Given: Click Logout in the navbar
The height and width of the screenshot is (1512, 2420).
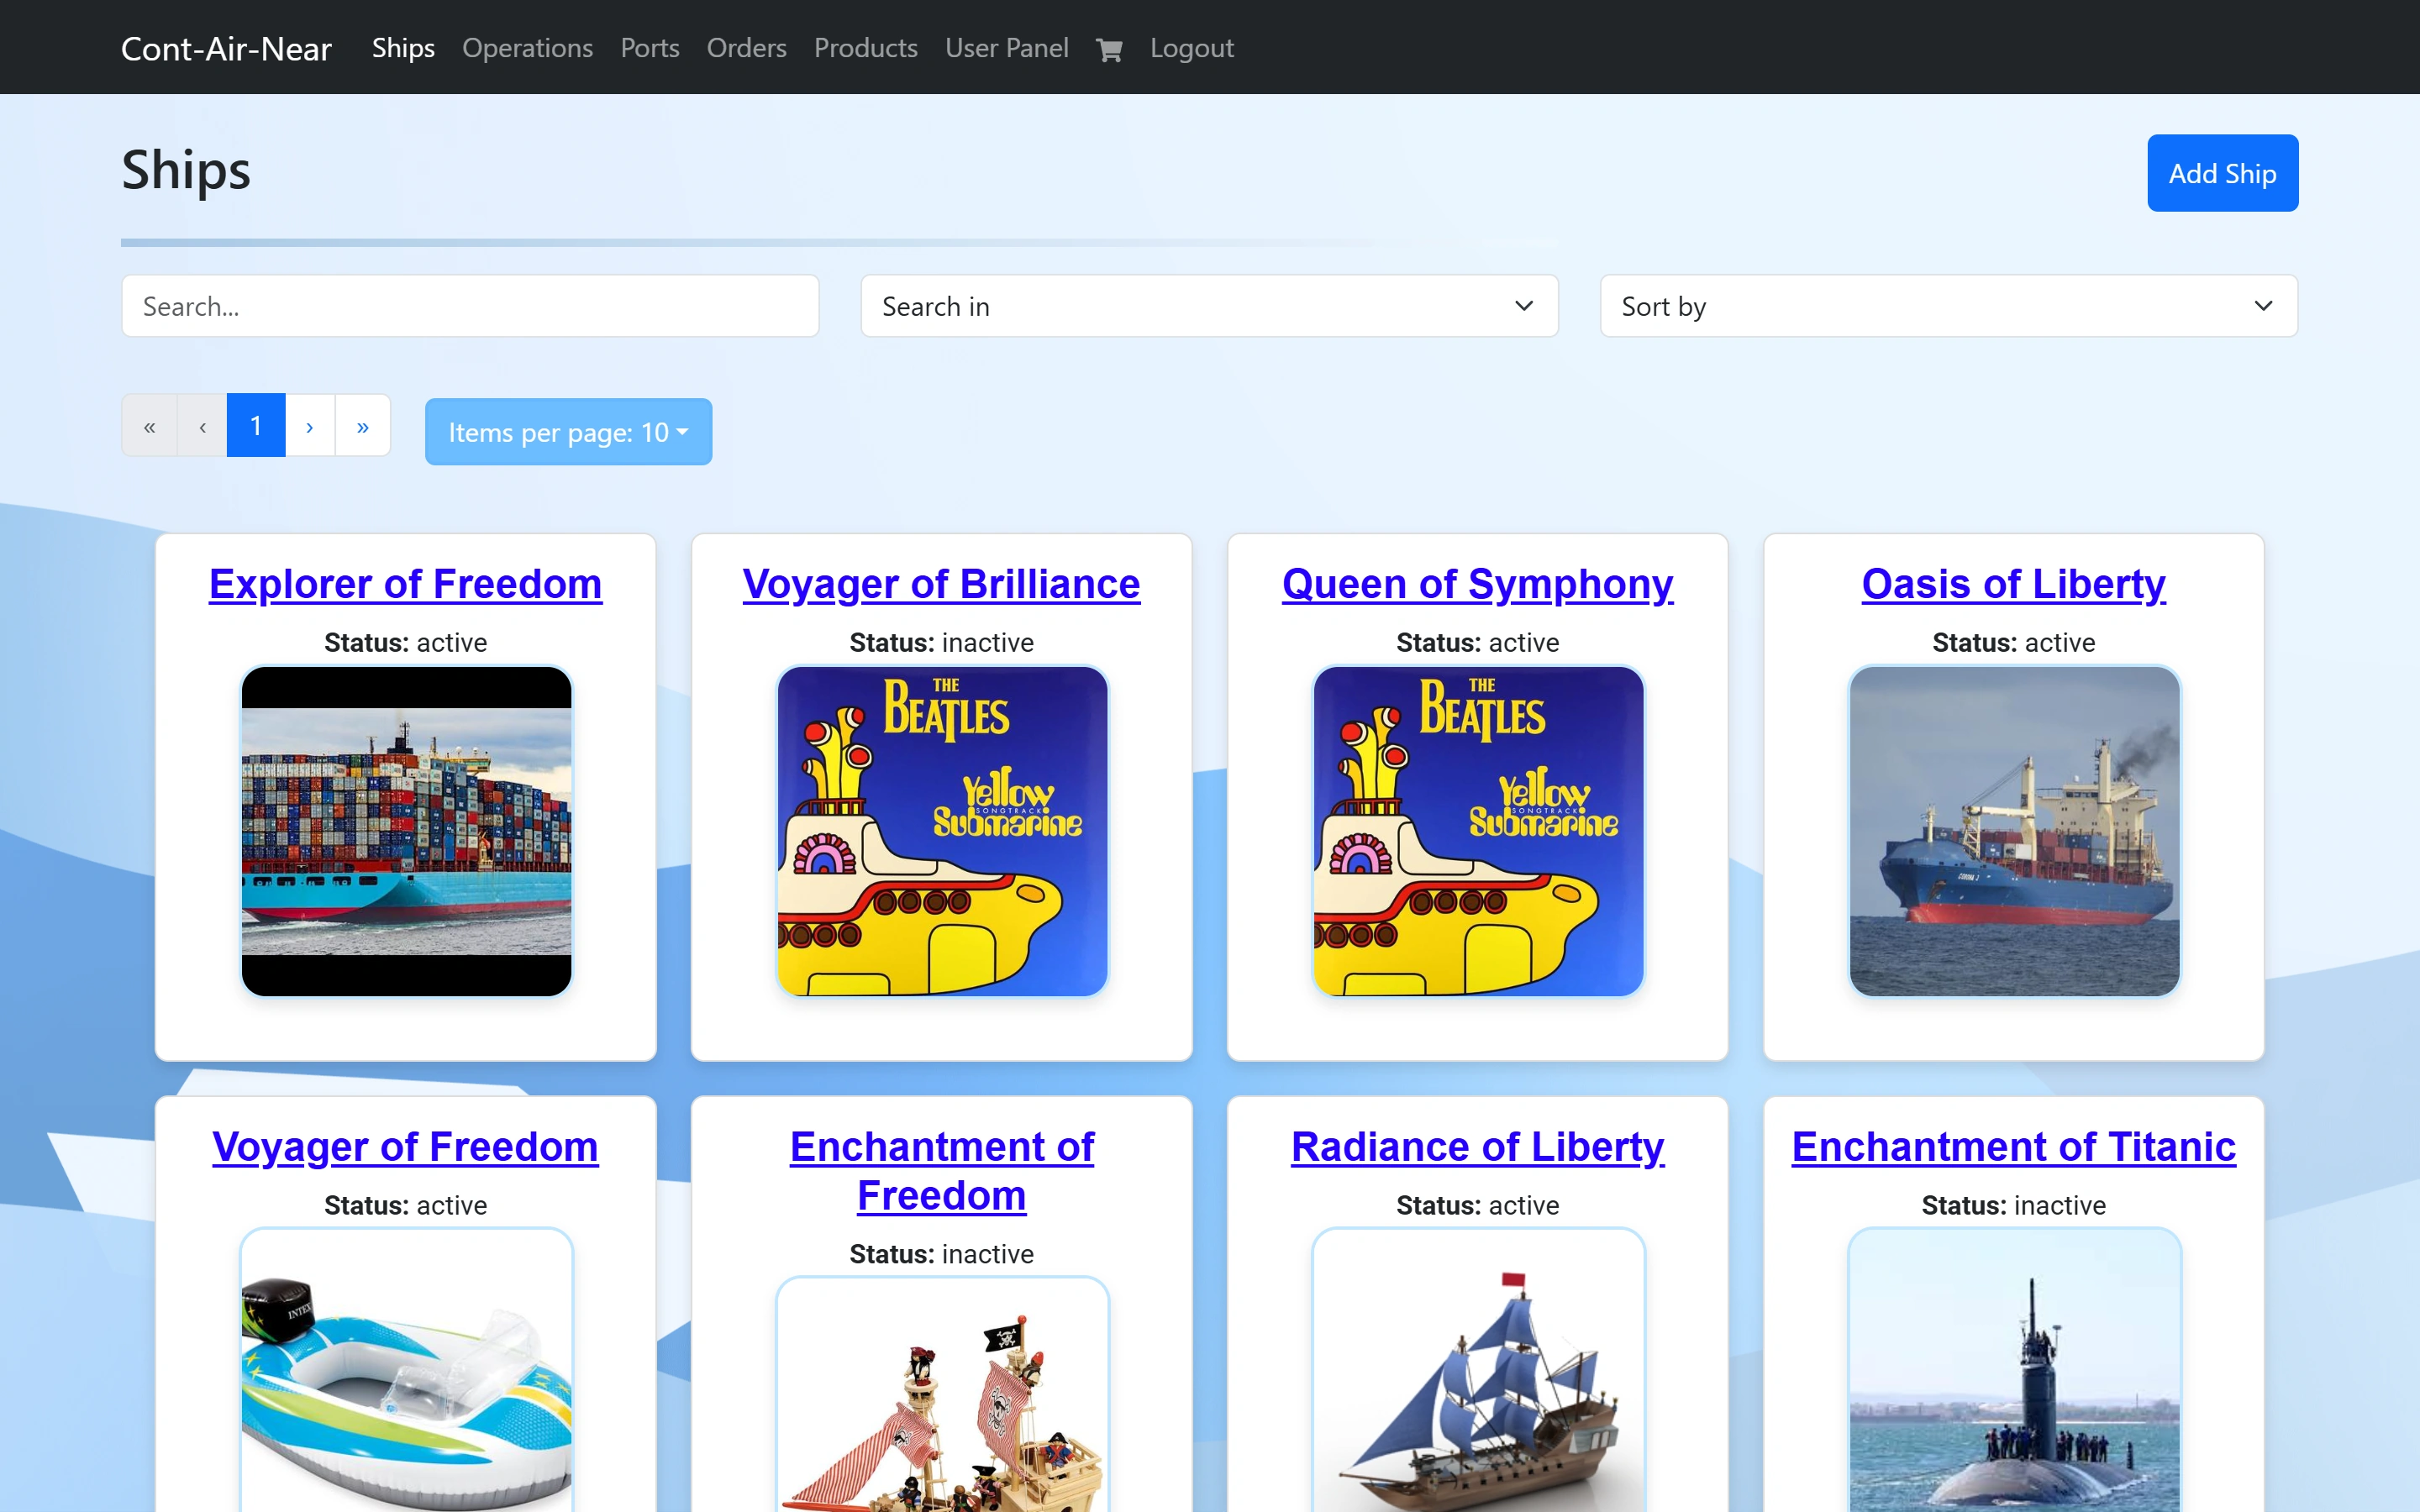Looking at the screenshot, I should 1191,48.
